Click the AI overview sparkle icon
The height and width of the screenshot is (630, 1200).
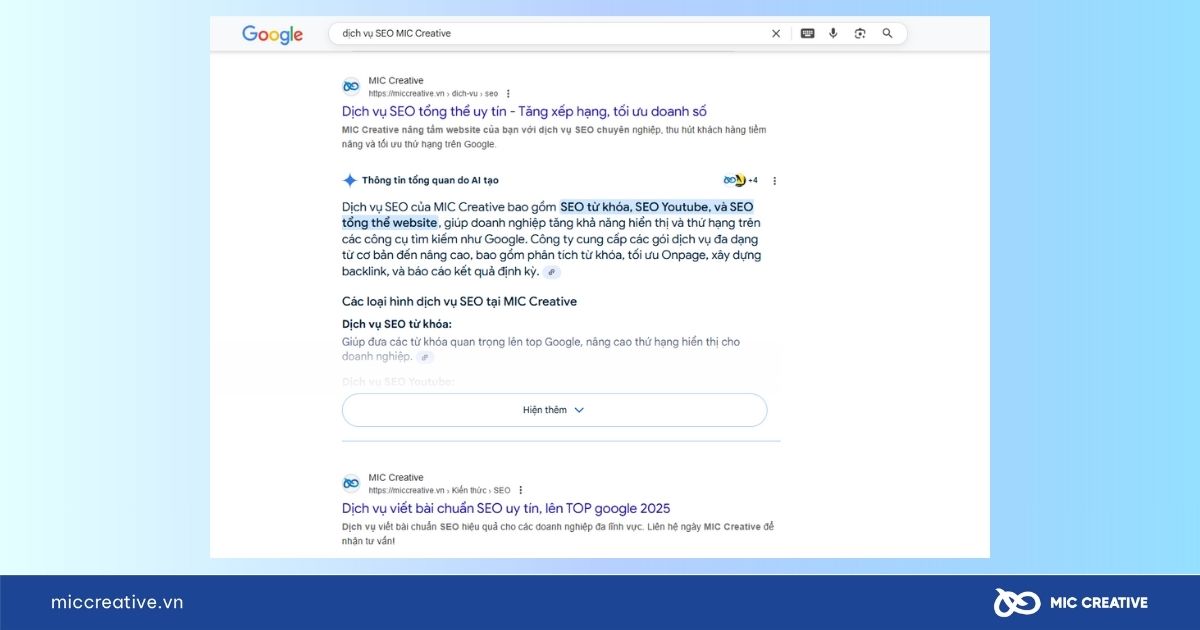350,181
